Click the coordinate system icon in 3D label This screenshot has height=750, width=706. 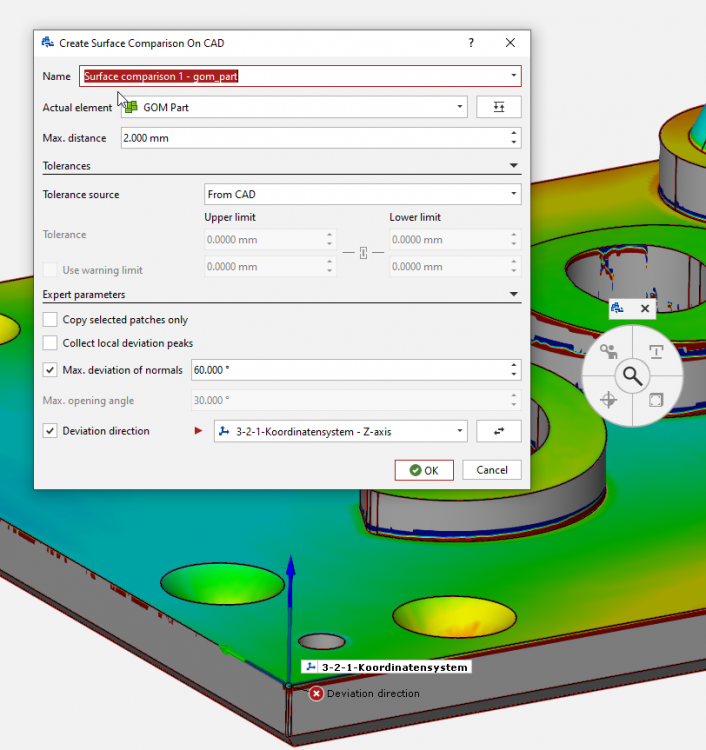coord(311,667)
